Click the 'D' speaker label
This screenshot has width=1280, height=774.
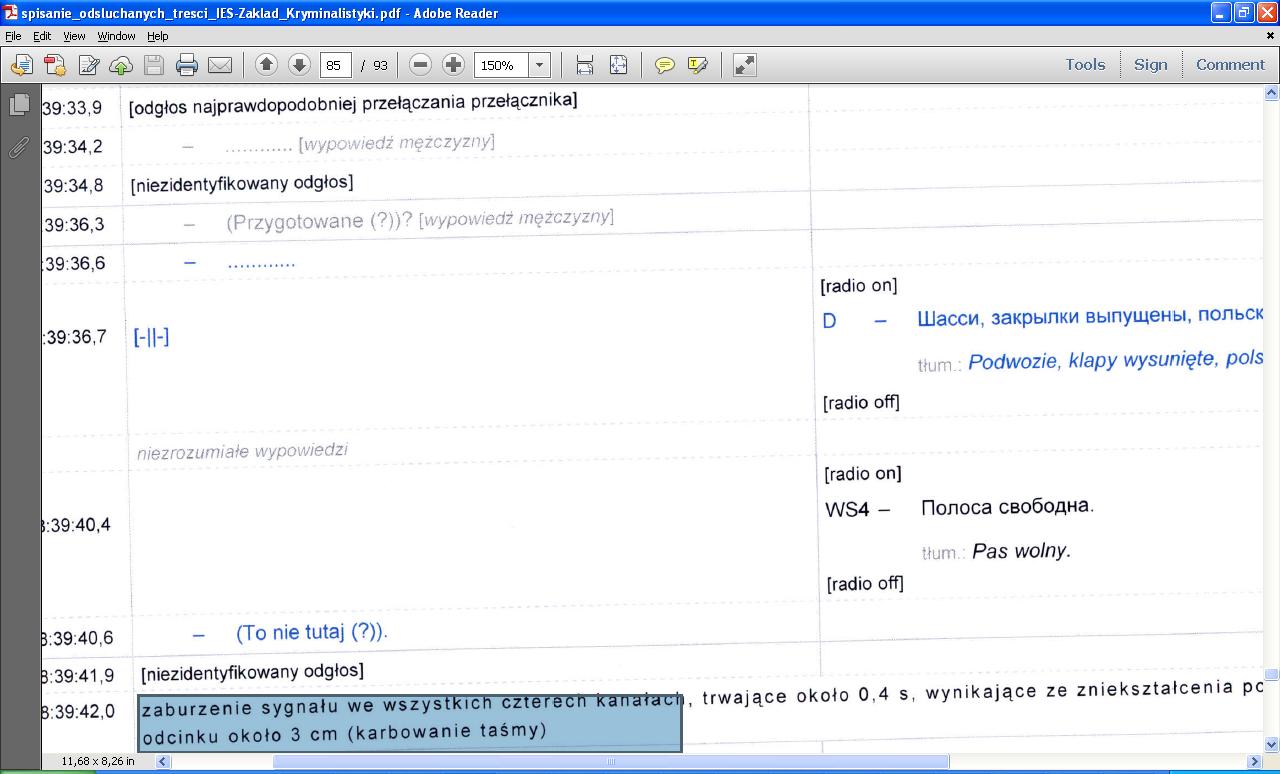pos(829,321)
